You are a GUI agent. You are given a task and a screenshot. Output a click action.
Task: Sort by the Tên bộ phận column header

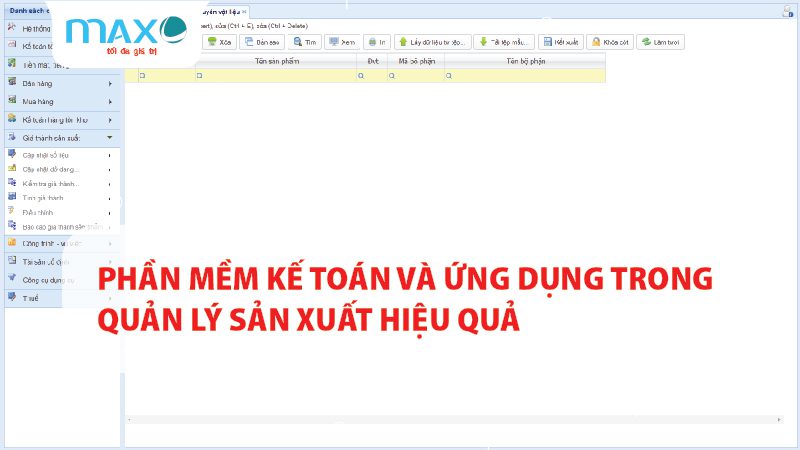tap(526, 61)
